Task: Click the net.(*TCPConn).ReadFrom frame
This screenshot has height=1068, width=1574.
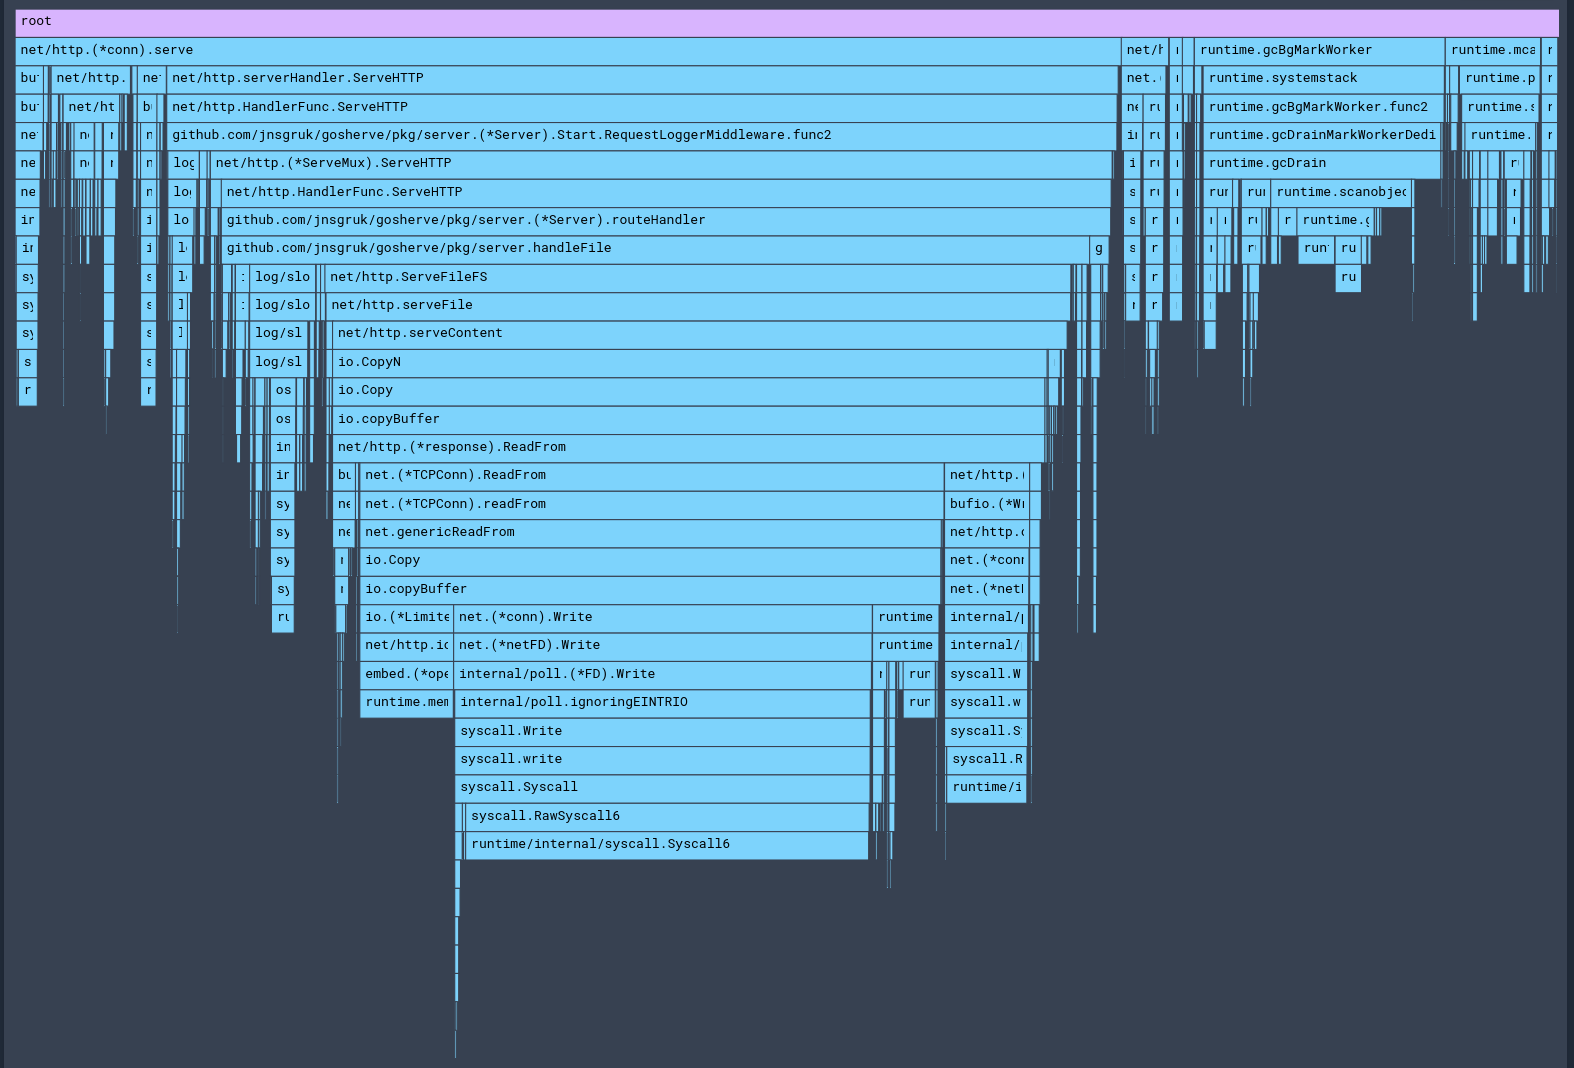Action: click(x=651, y=476)
